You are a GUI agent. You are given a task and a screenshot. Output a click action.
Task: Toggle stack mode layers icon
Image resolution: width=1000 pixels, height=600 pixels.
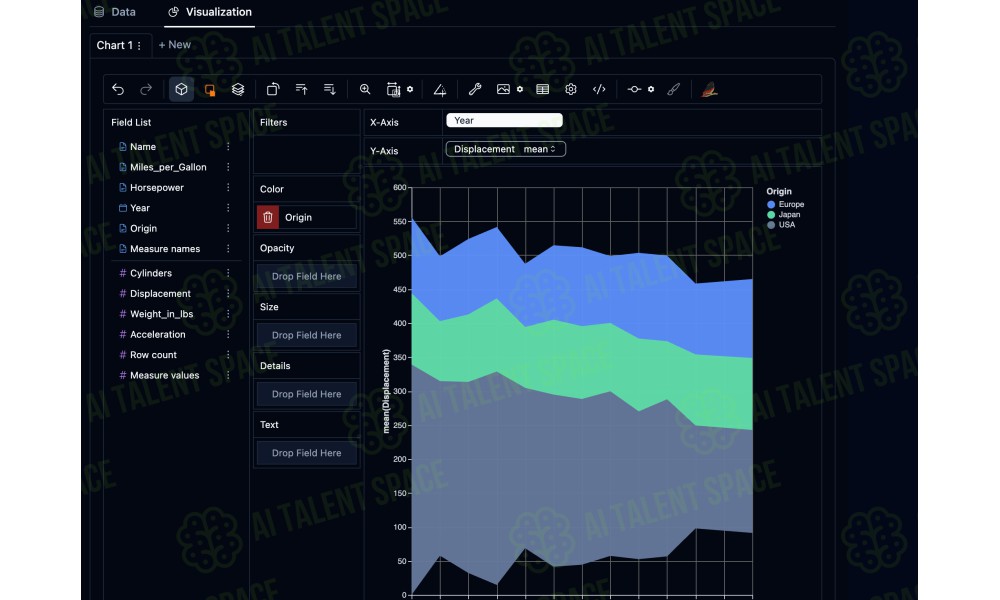pyautogui.click(x=238, y=89)
